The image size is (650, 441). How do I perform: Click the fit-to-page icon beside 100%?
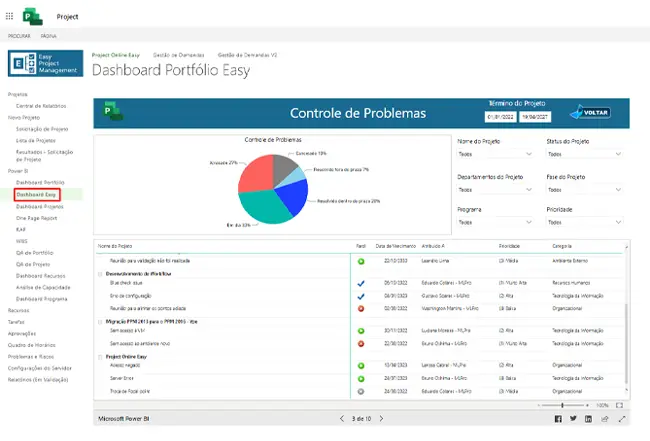[619, 405]
